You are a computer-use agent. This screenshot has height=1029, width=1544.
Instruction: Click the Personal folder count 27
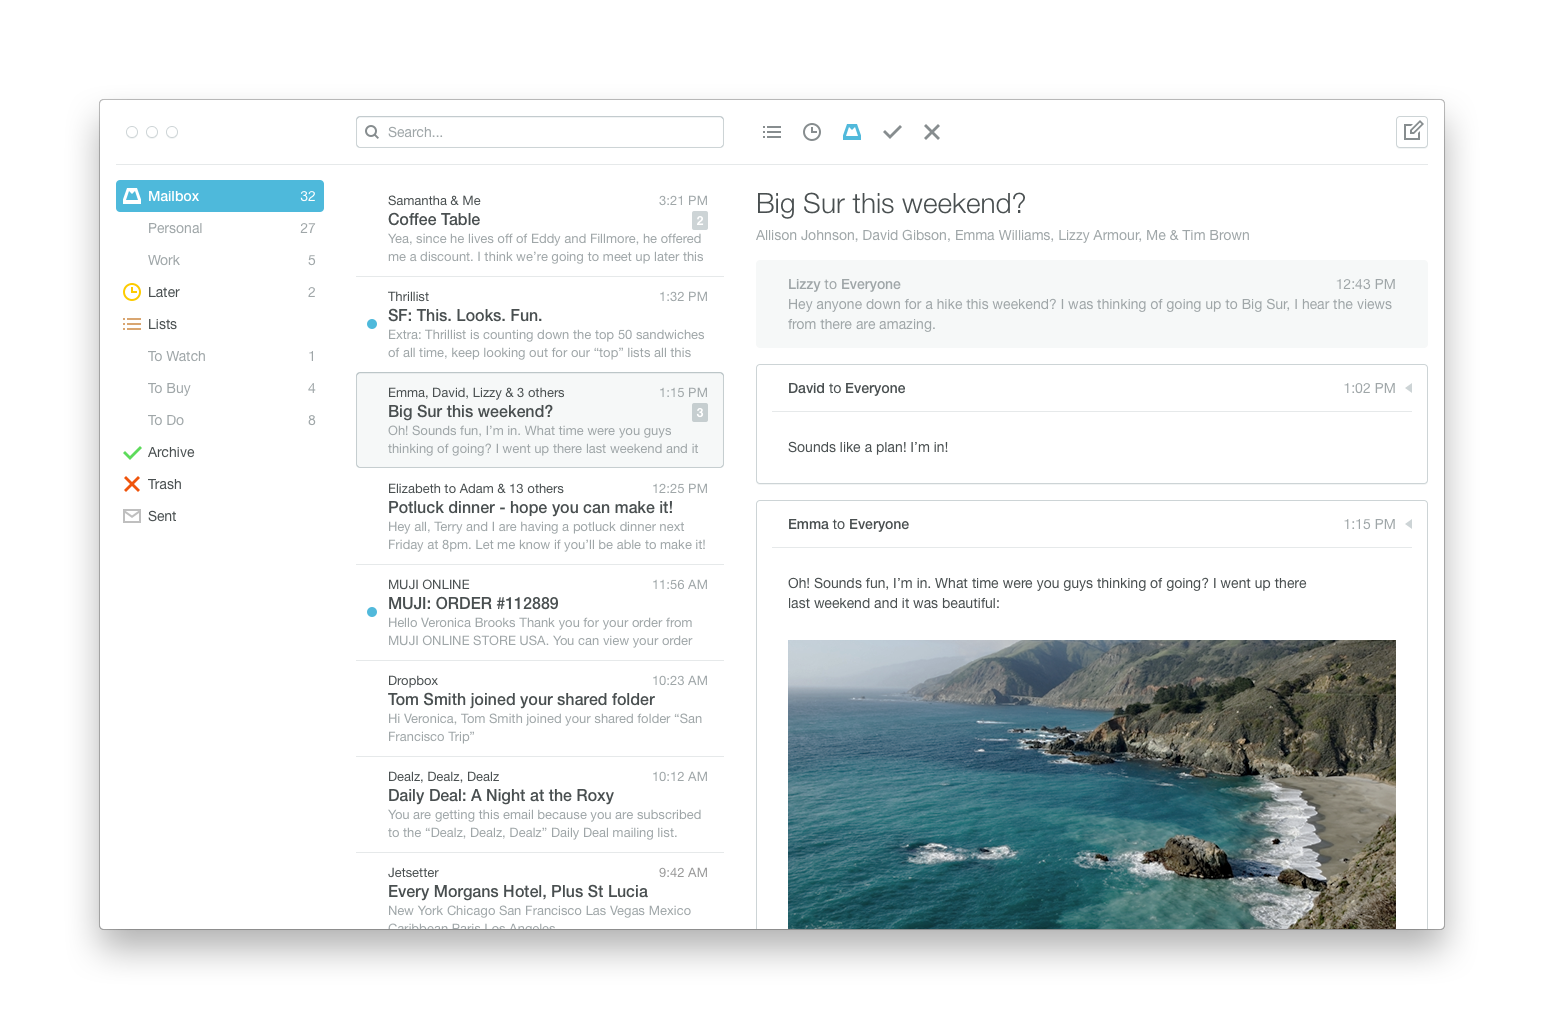point(308,228)
